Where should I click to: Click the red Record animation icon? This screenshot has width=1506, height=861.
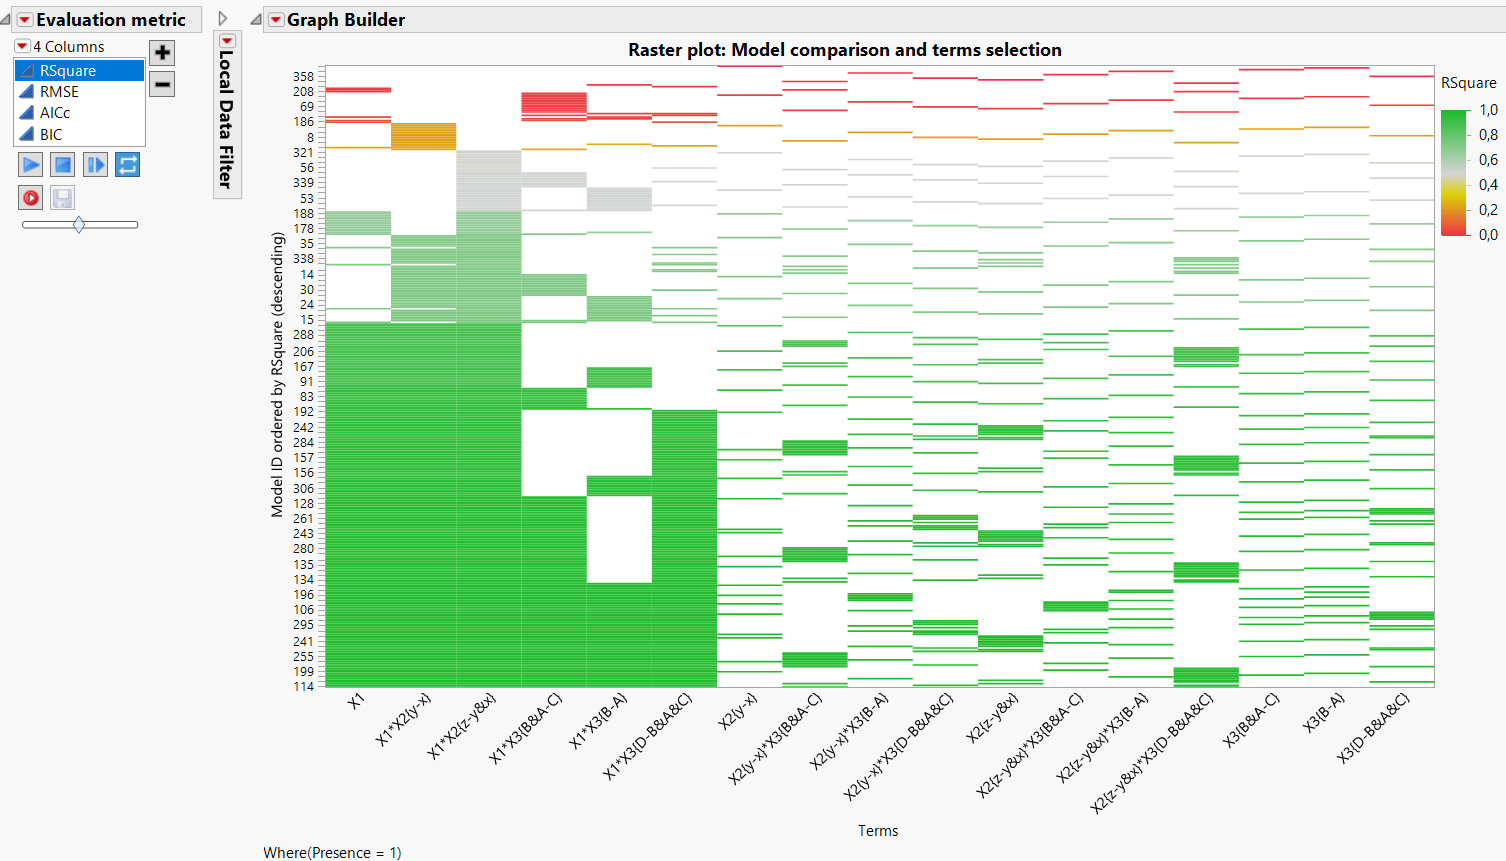[30, 197]
